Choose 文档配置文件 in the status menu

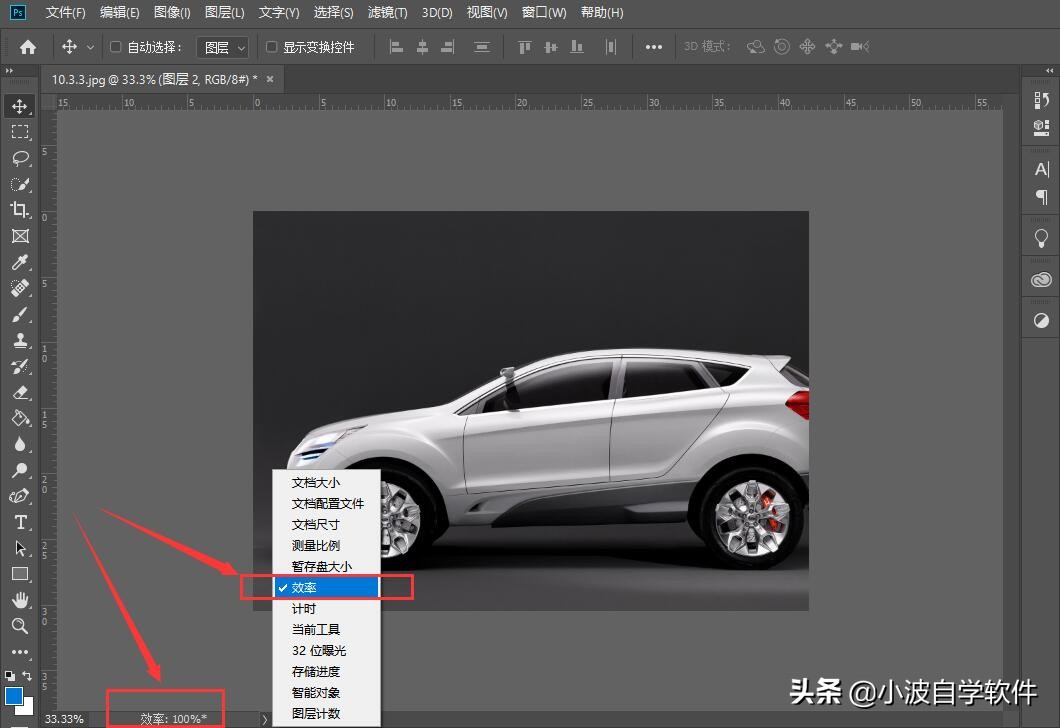pos(327,504)
